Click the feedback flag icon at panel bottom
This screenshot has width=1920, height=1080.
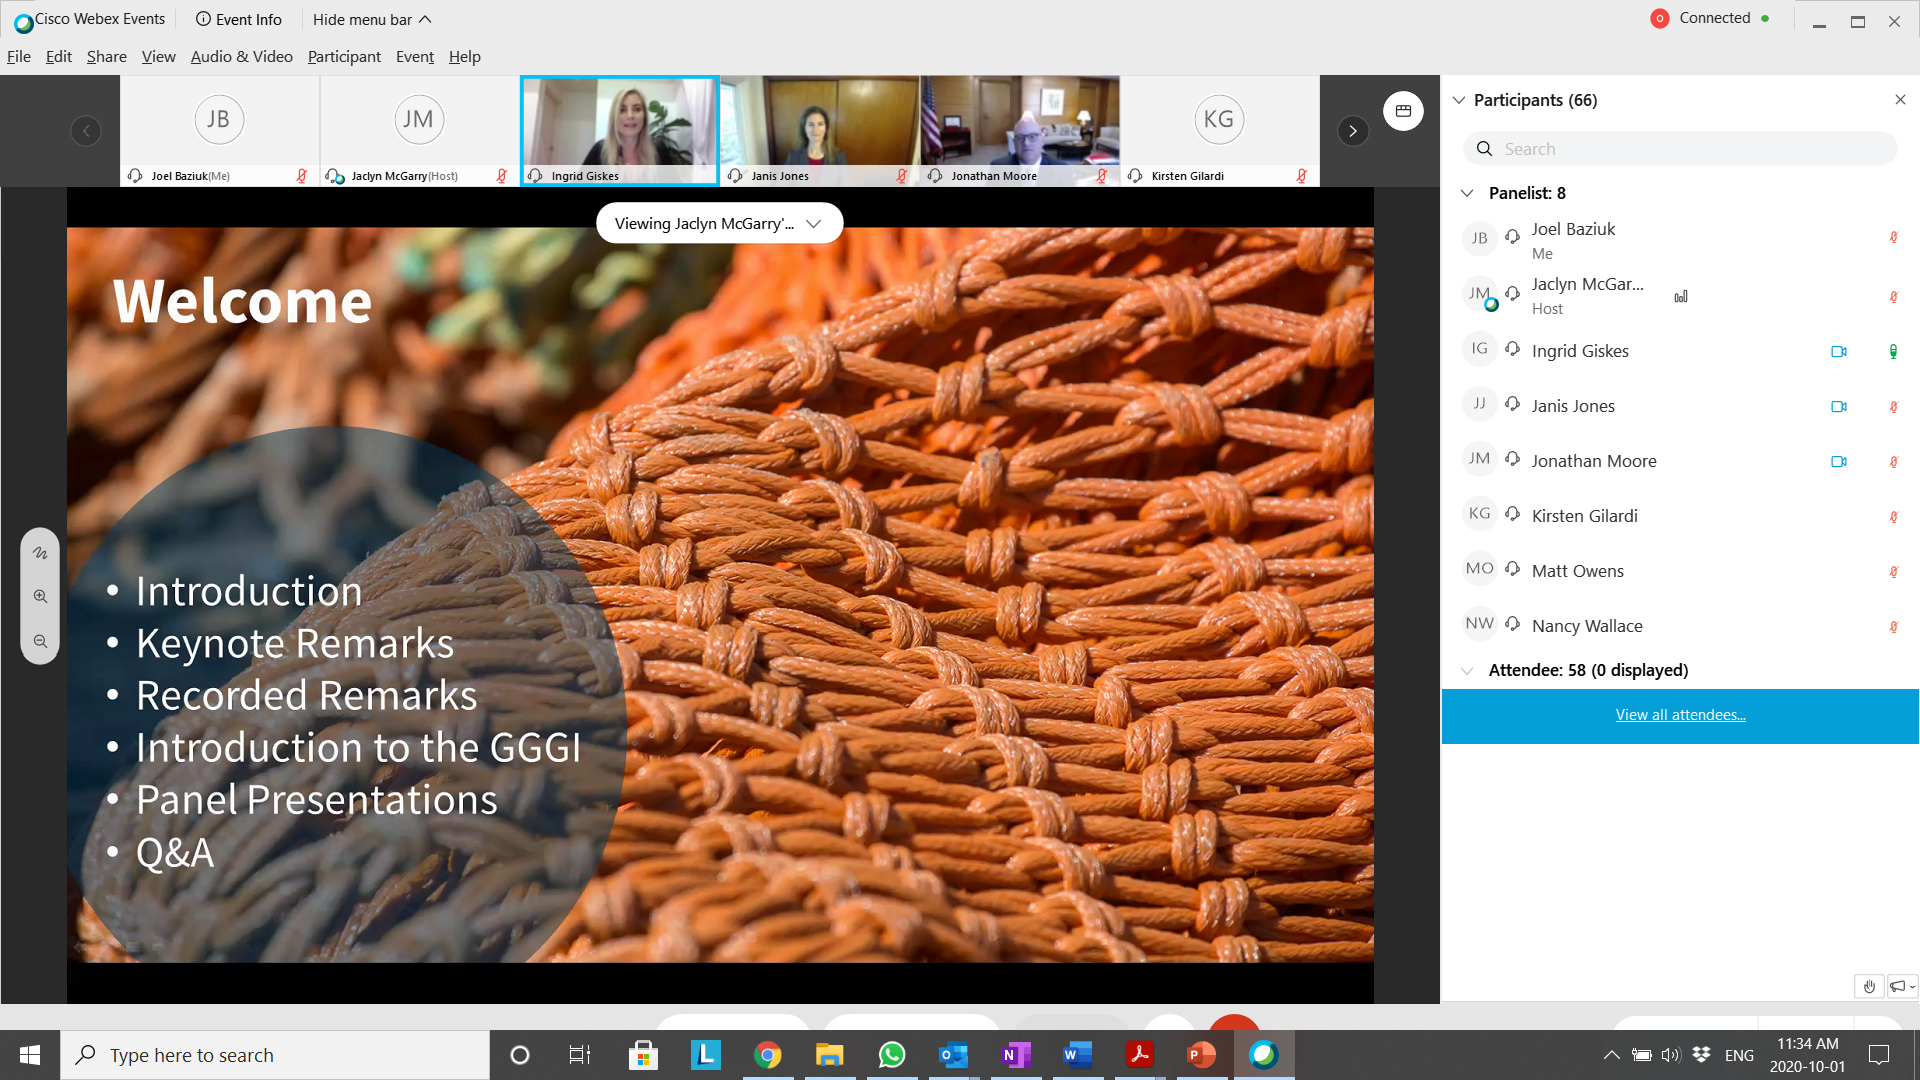(1899, 986)
